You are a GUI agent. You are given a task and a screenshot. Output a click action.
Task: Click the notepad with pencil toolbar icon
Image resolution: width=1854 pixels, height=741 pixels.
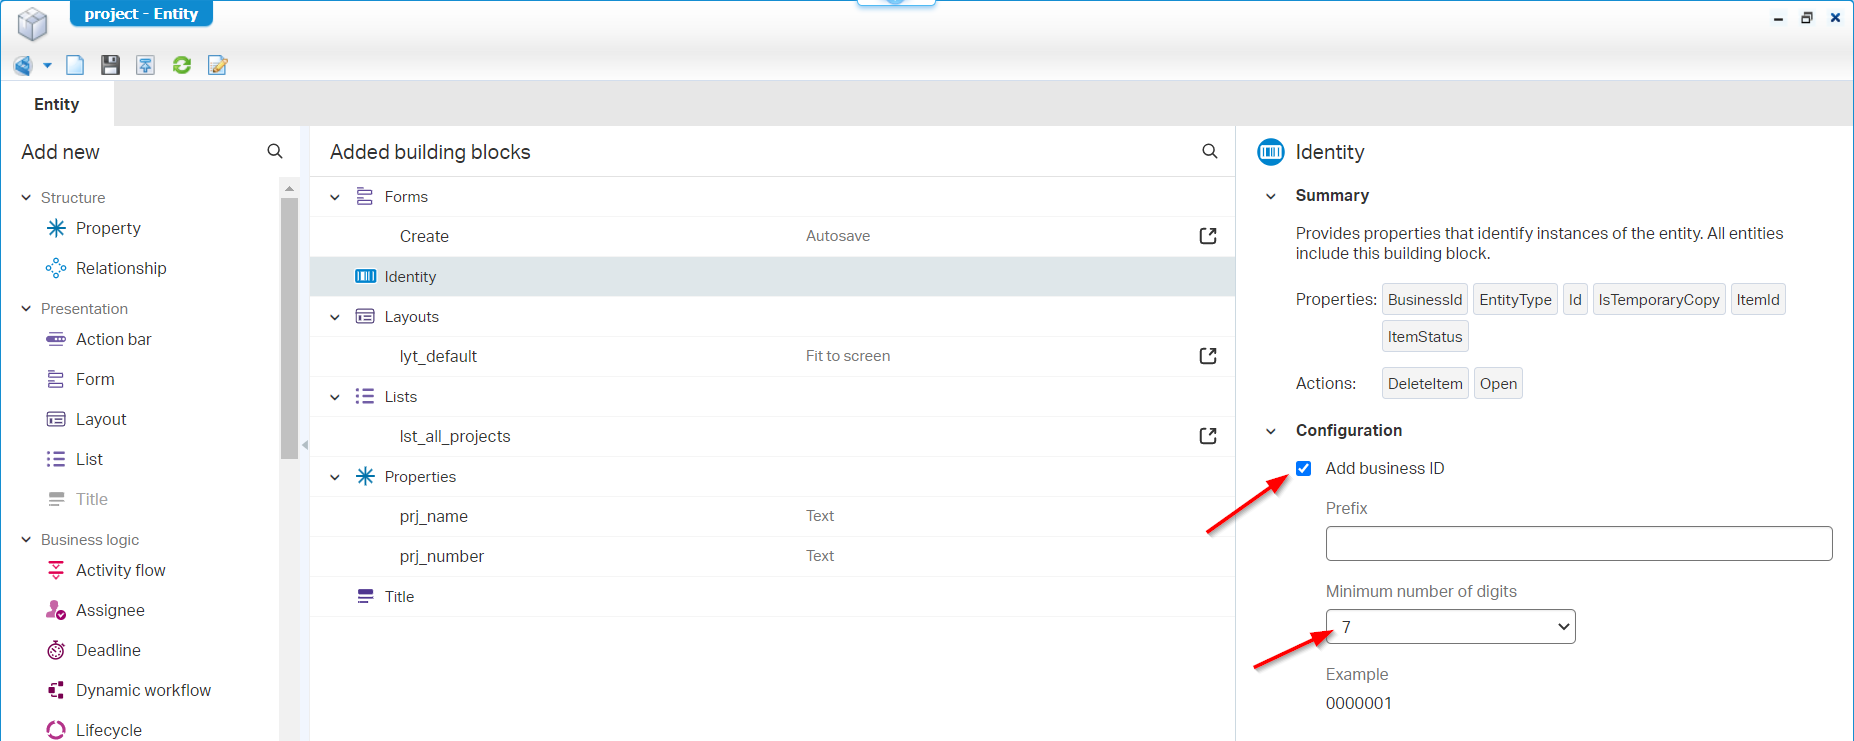(217, 65)
